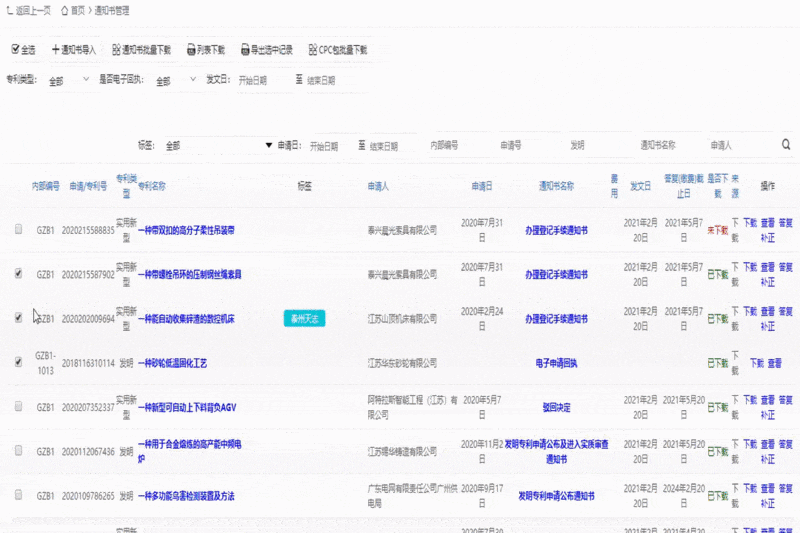Open patent link 一种新型可自动上下料背负AGV
Screen dimensions: 800x533
187,407
